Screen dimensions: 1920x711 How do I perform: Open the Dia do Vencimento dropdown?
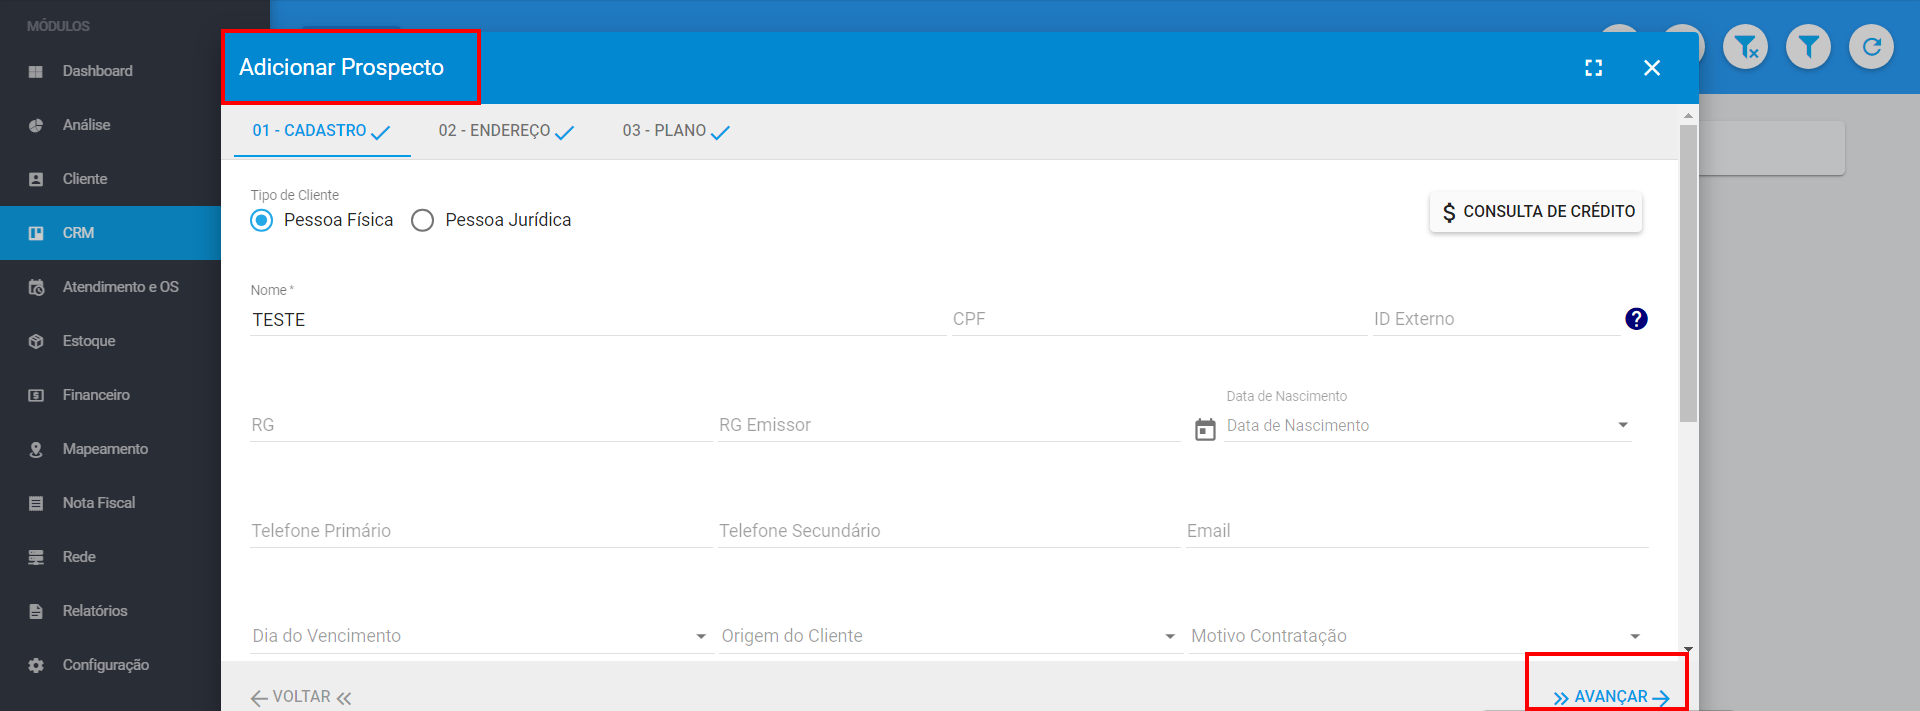[x=480, y=636]
